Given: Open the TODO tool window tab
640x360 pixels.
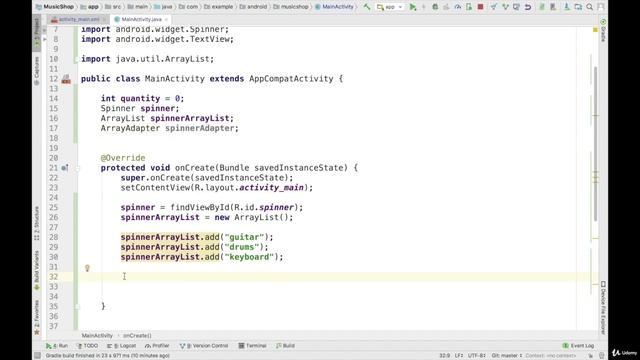Looking at the screenshot, I should 88,346.
